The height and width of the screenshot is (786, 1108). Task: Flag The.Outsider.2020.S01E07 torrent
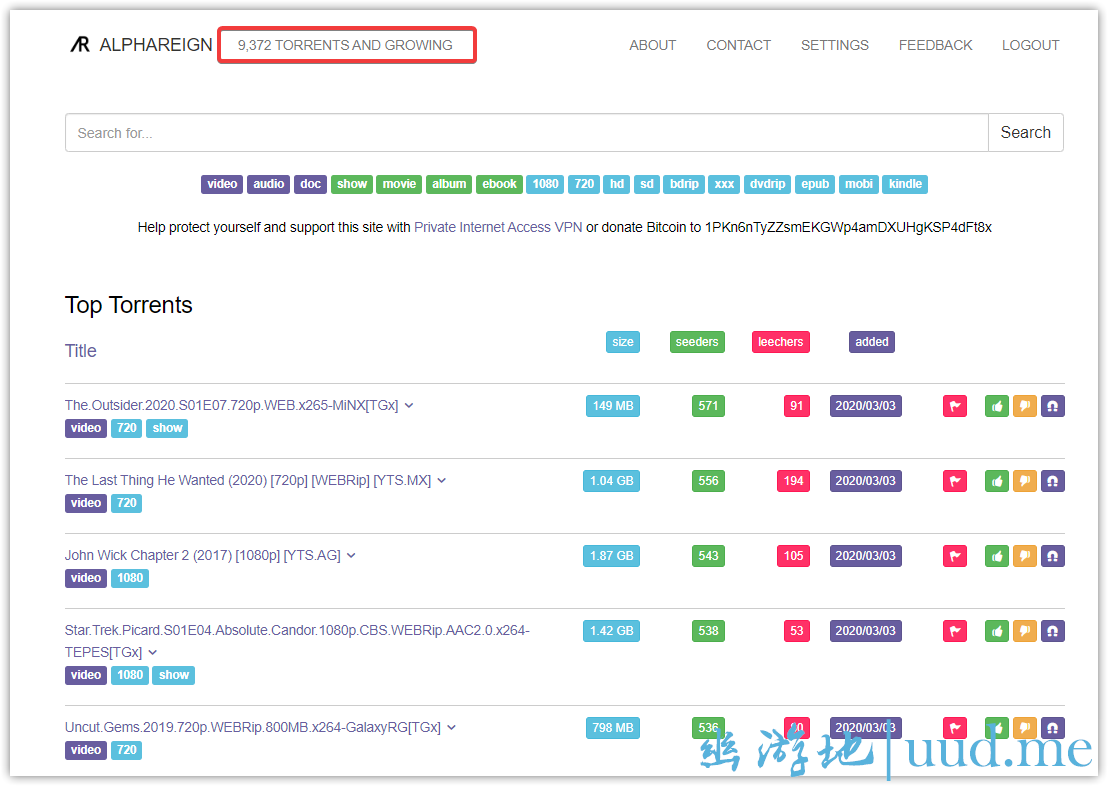[955, 406]
